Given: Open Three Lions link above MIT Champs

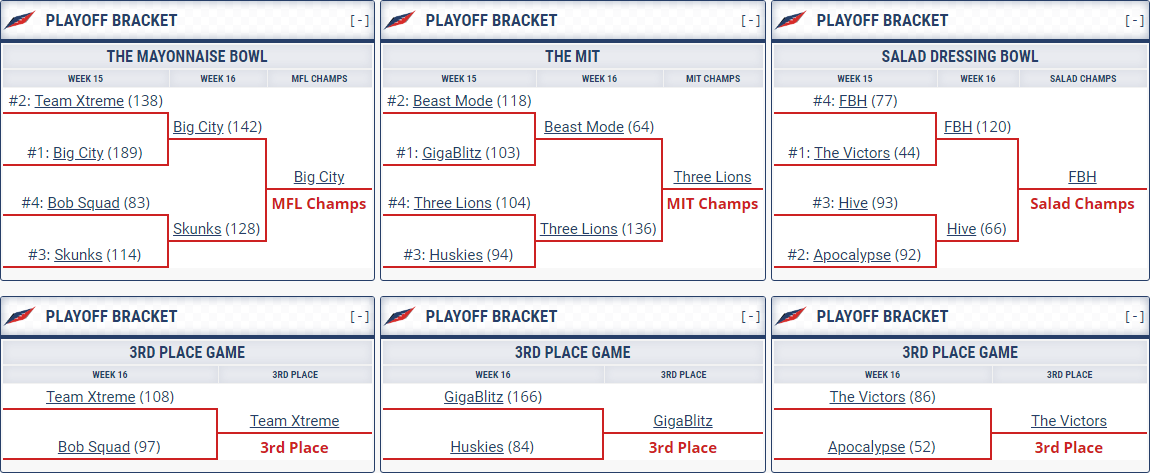Looking at the screenshot, I should 712,177.
